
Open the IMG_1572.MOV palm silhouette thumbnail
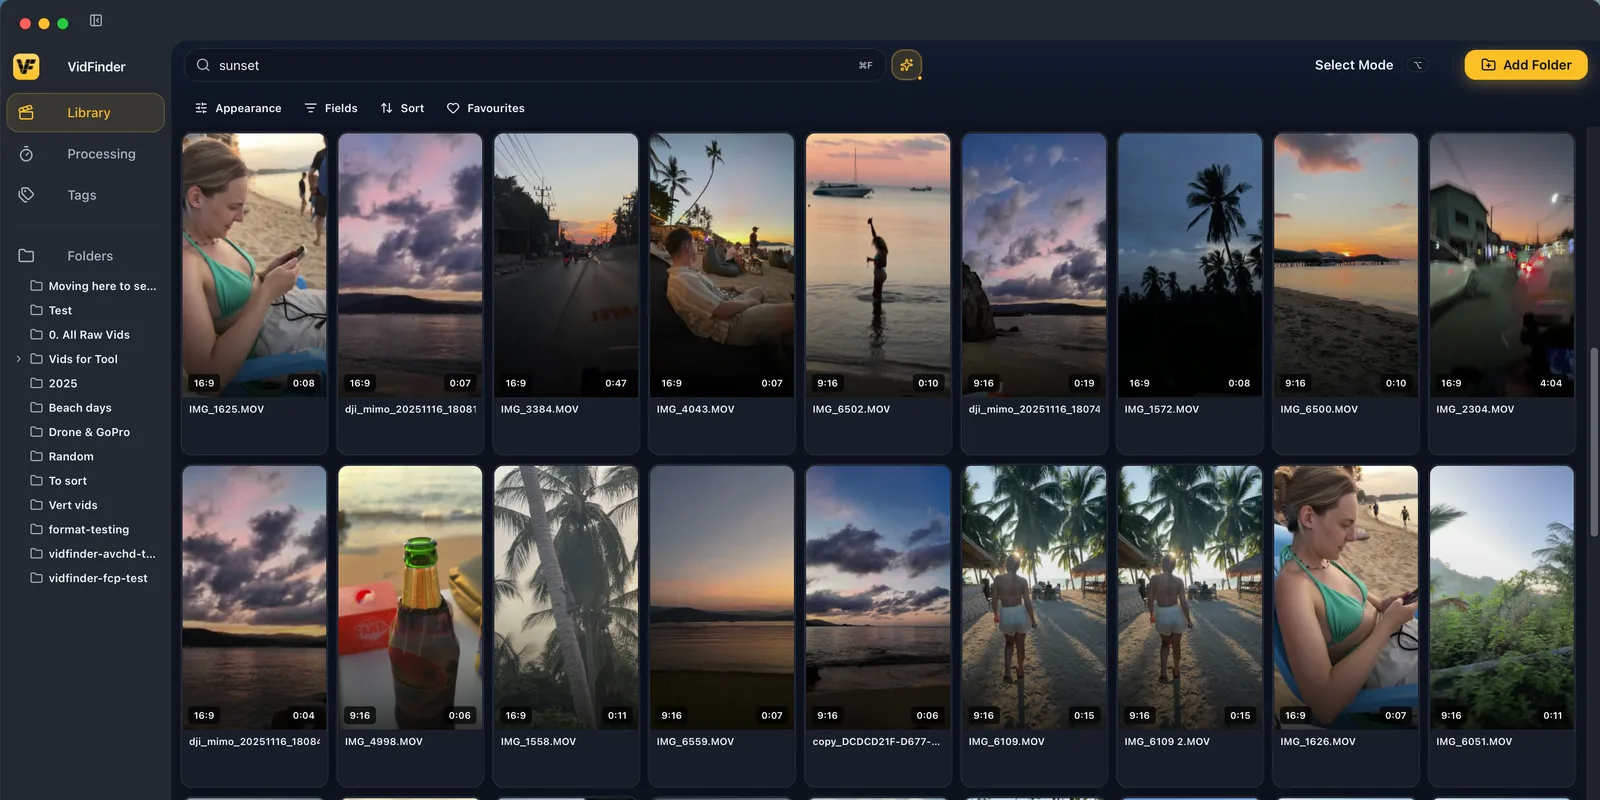[x=1190, y=265]
